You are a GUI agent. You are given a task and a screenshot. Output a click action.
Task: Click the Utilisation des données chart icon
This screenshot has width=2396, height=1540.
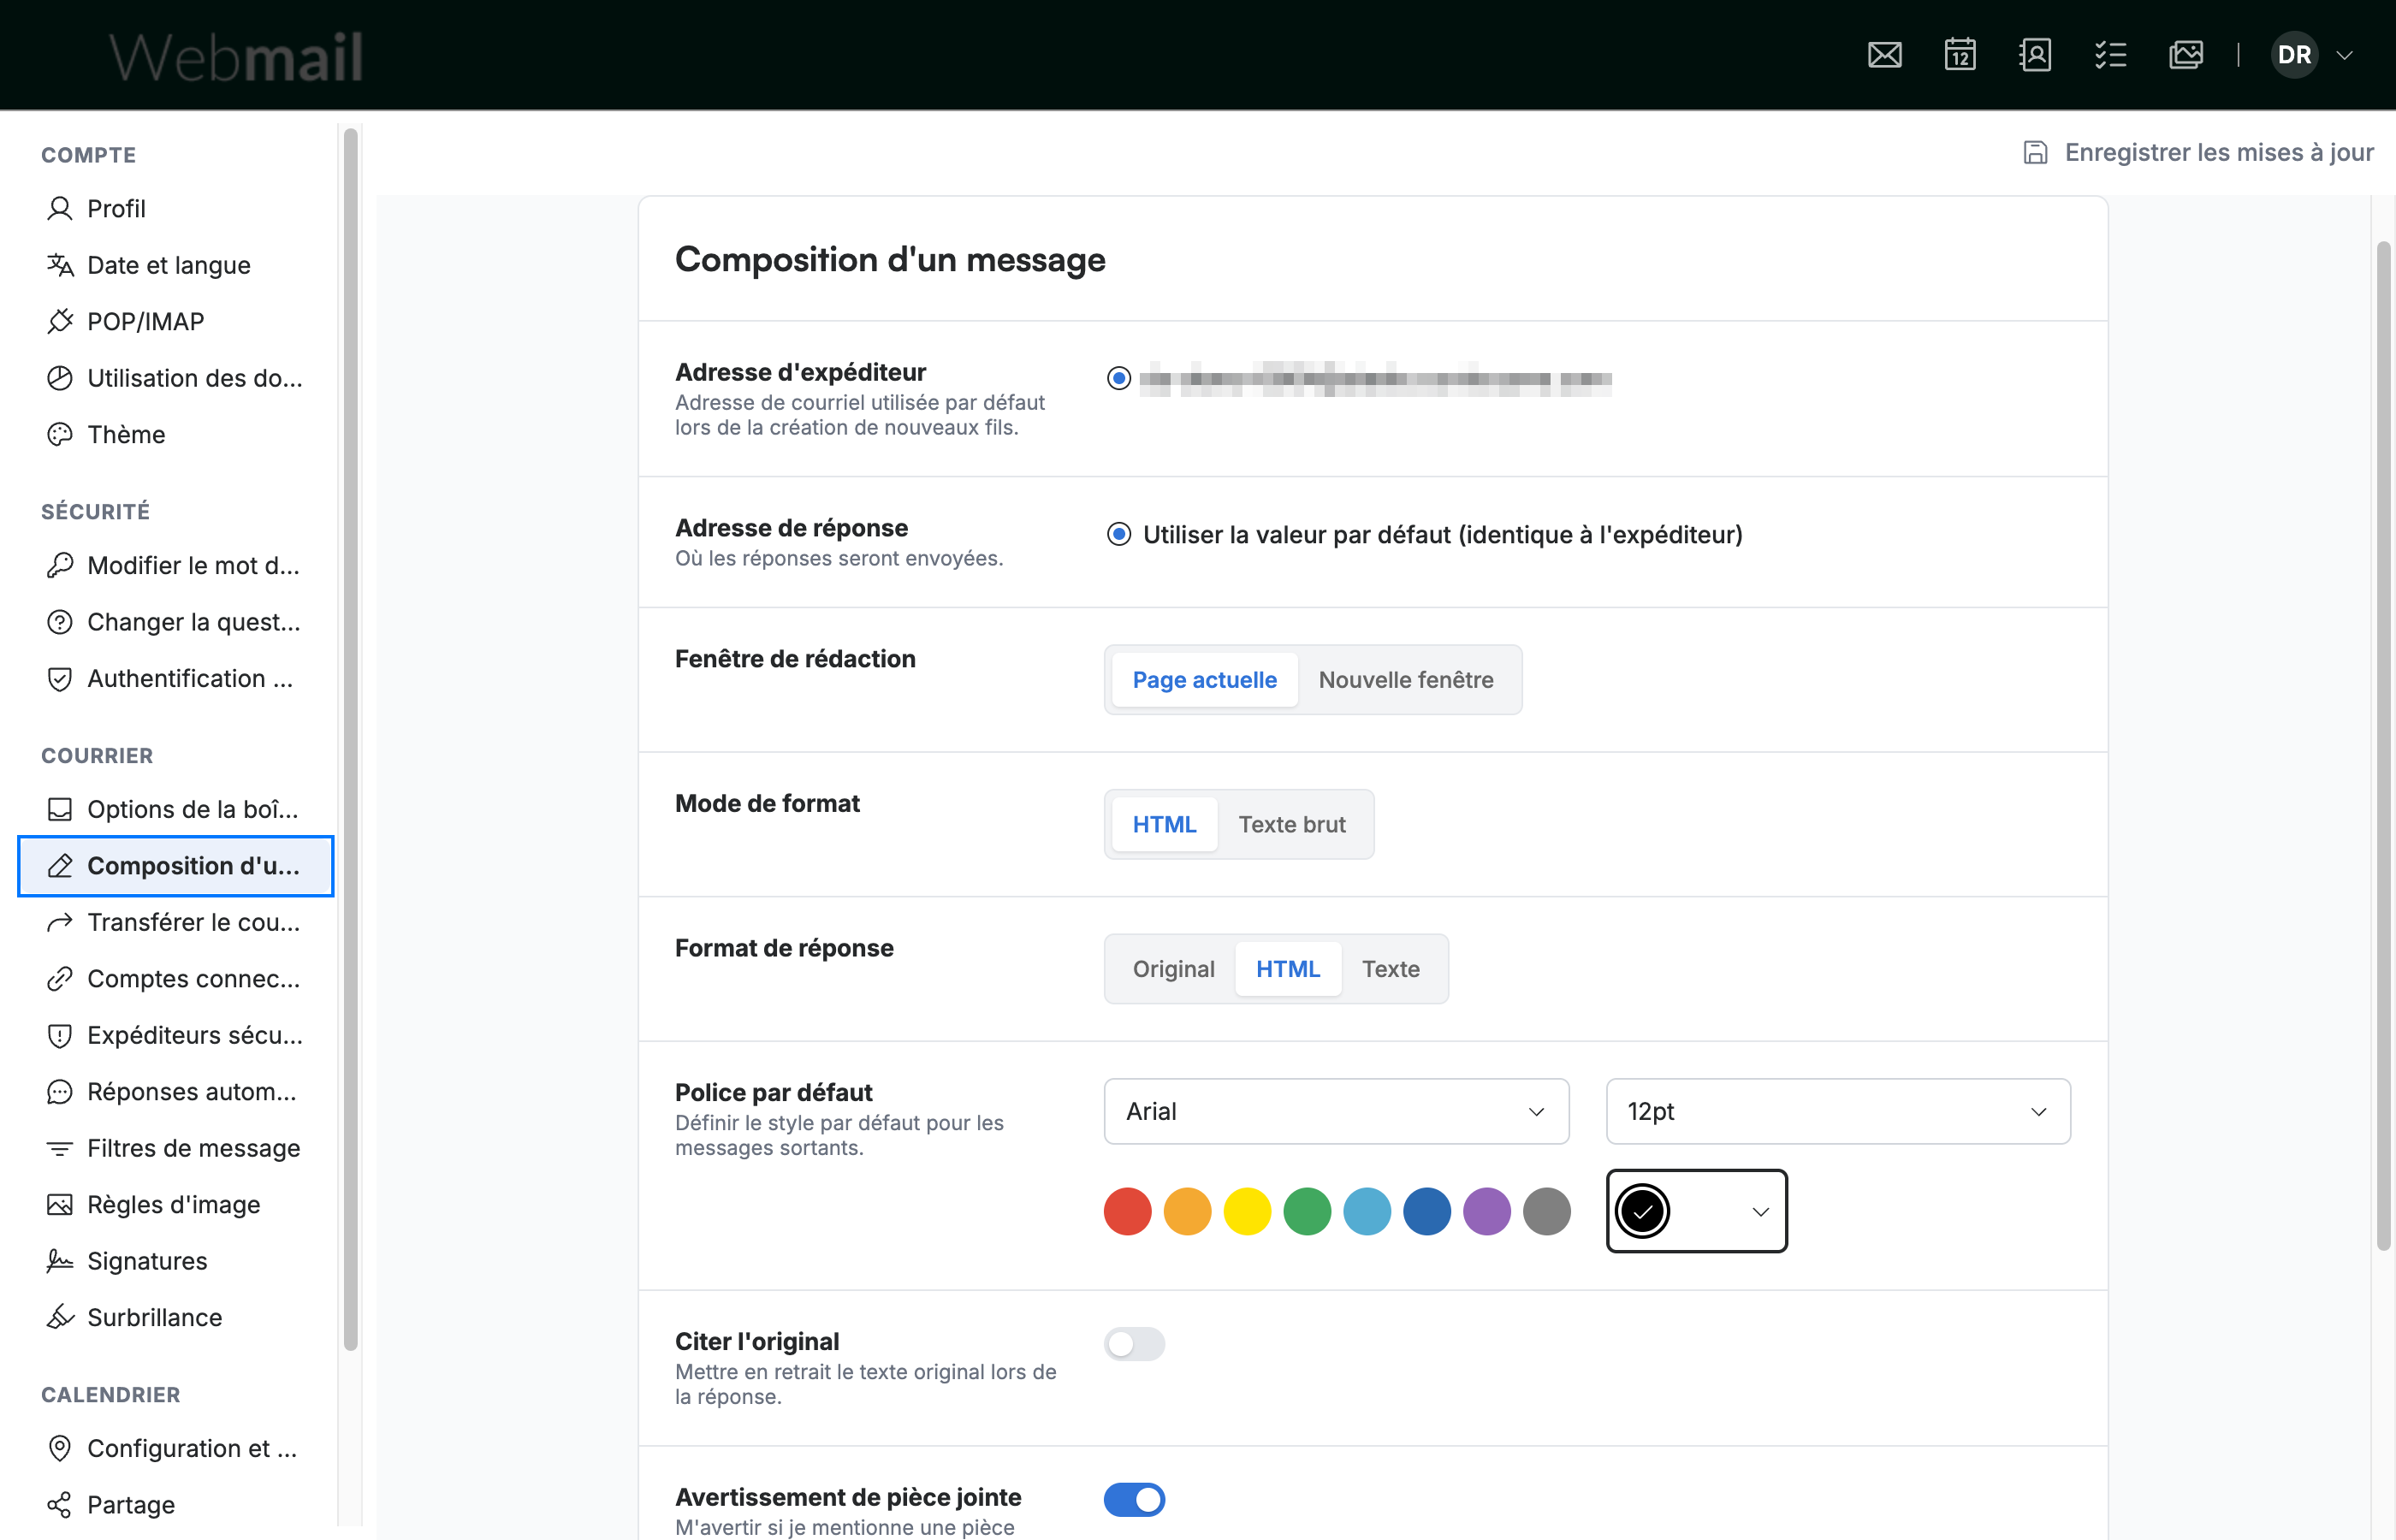click(x=60, y=378)
